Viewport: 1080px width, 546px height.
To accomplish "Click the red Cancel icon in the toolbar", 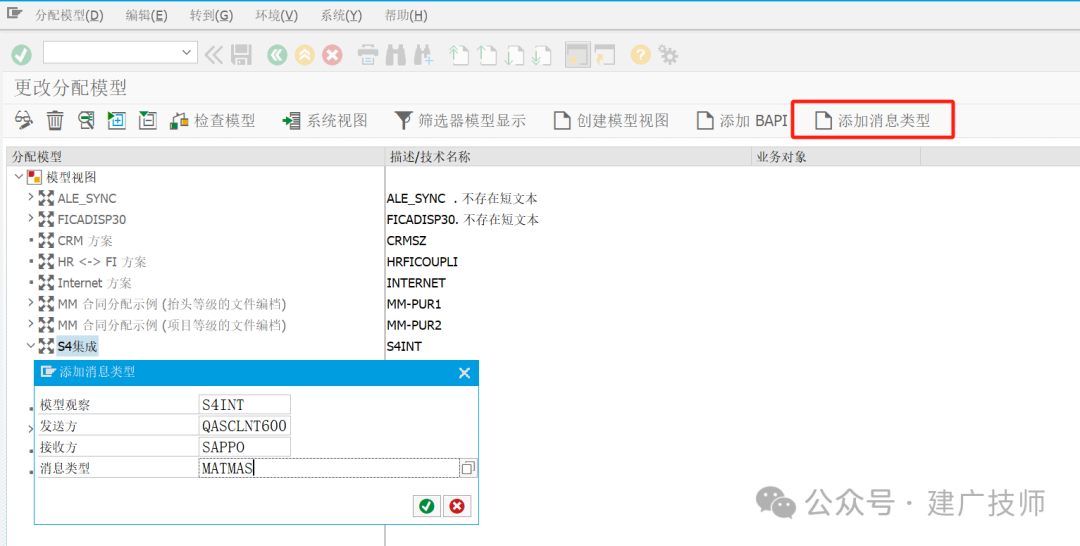I will coord(333,54).
